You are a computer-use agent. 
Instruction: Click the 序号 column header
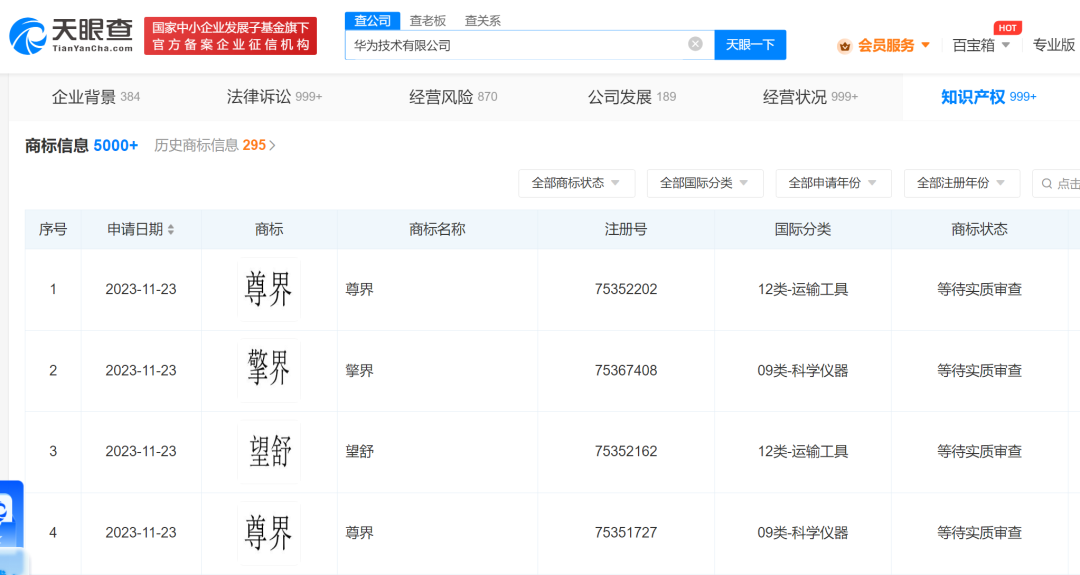pos(53,229)
